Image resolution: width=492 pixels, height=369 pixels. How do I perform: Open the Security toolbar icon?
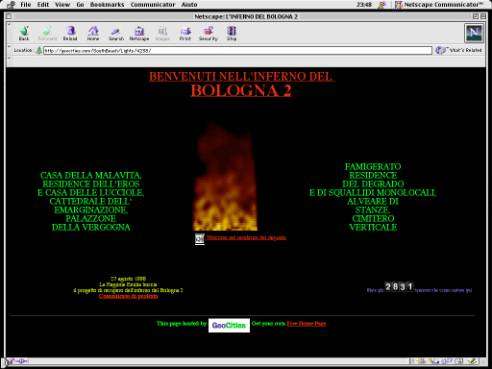coord(208,33)
